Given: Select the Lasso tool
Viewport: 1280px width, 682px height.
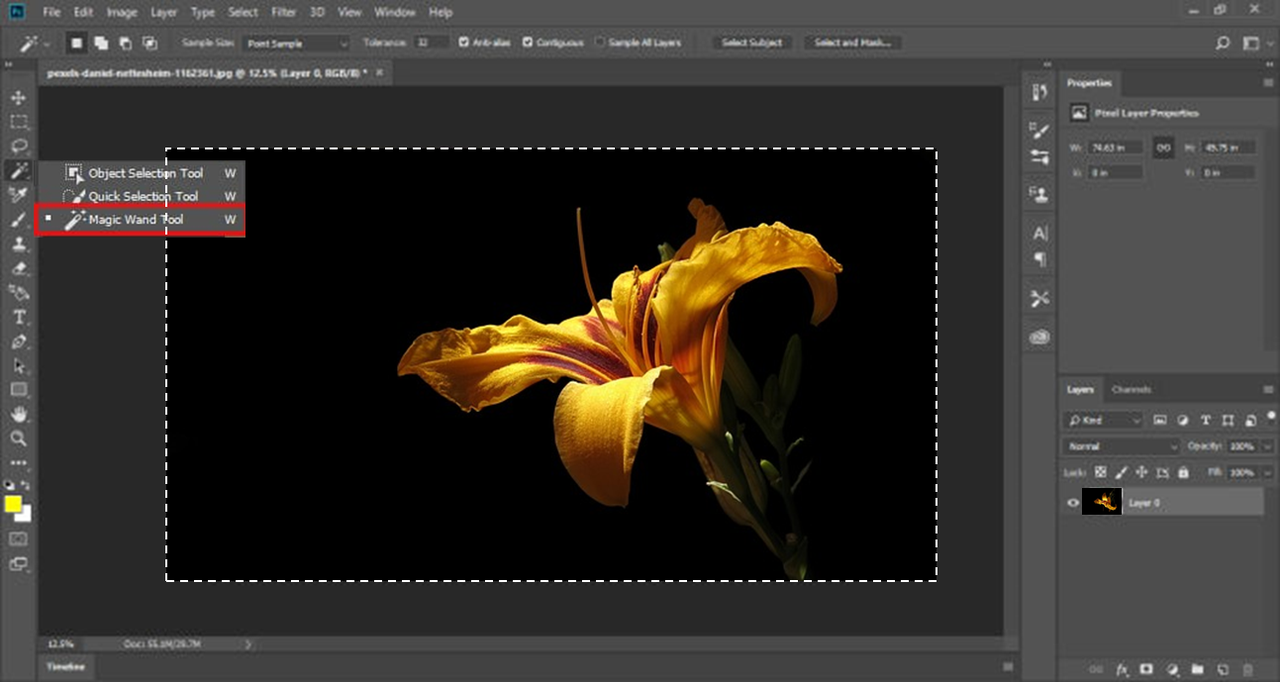Looking at the screenshot, I should pos(18,146).
